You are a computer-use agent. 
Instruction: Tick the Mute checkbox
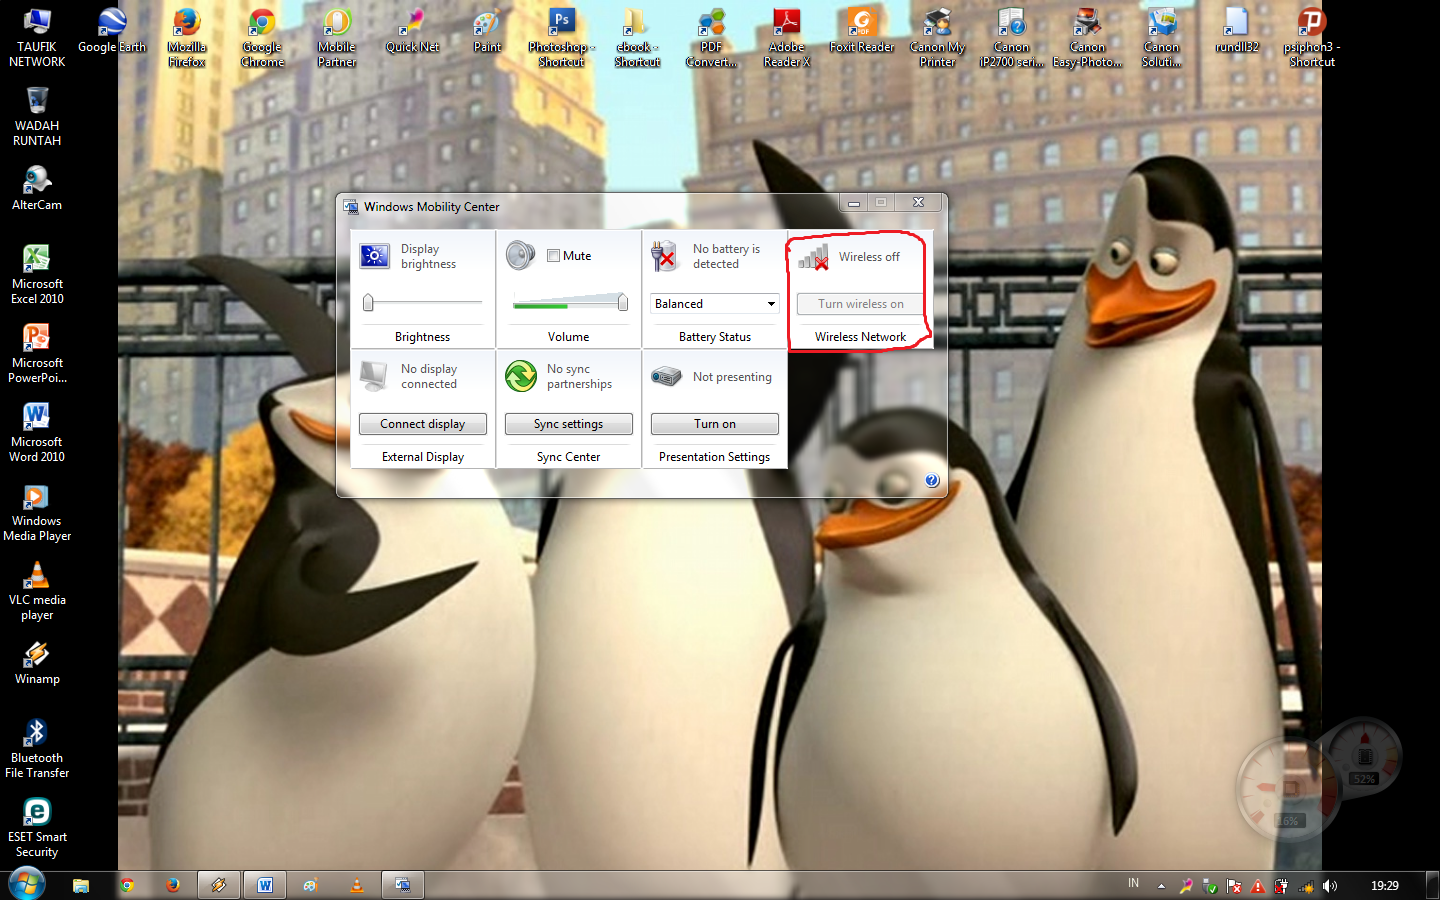click(553, 256)
